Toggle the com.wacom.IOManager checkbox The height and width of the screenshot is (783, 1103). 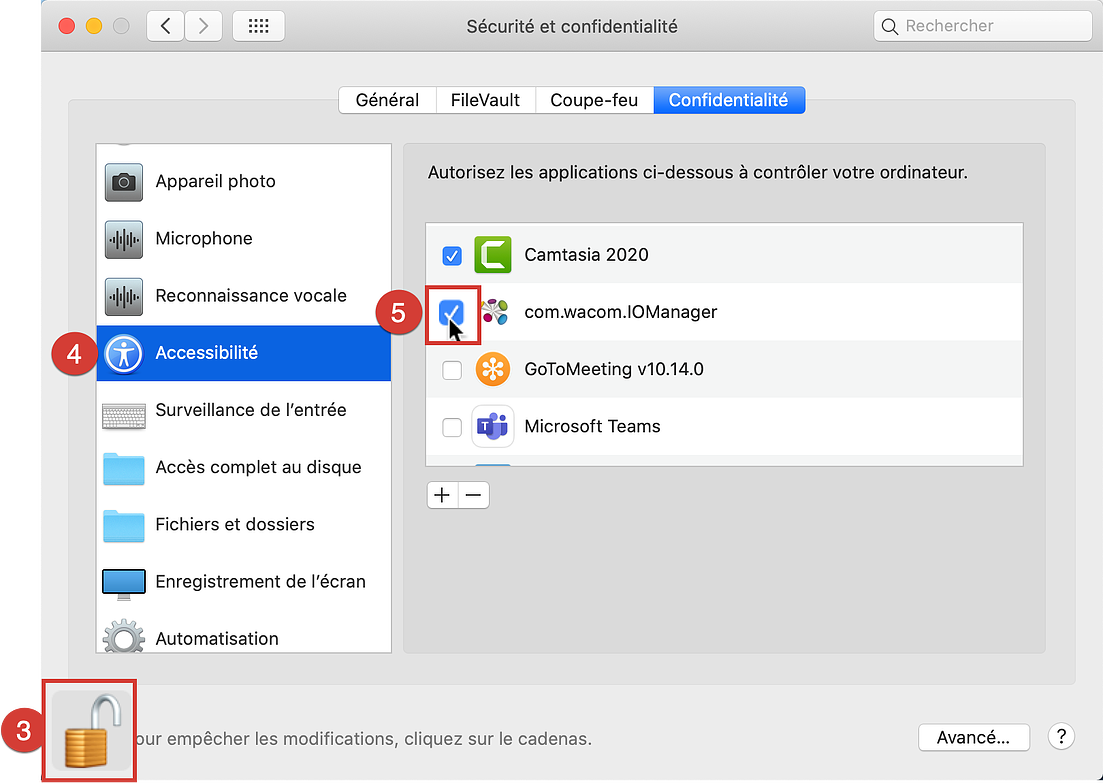(452, 312)
